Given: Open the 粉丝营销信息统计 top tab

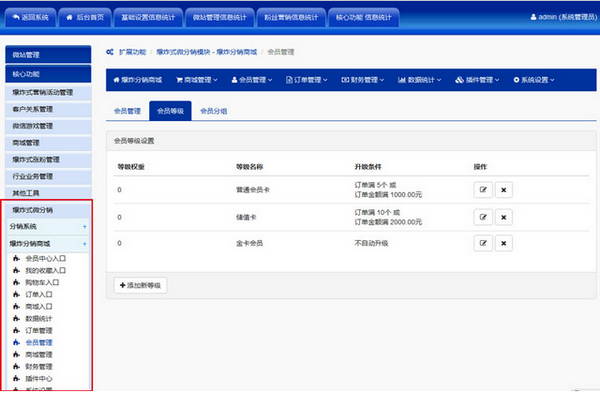Looking at the screenshot, I should (x=291, y=18).
